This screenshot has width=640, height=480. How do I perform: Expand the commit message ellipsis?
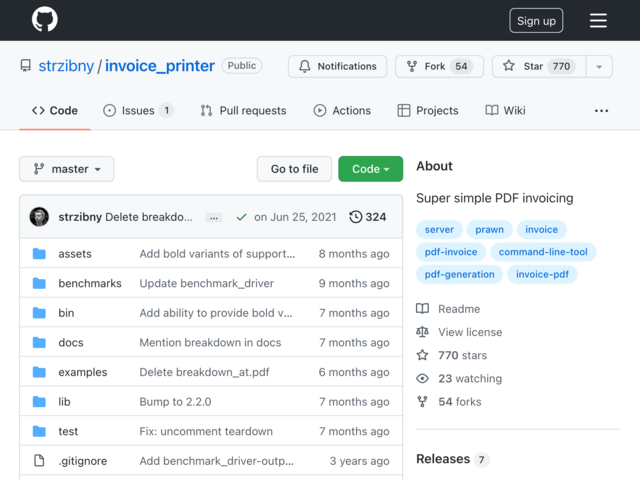click(x=214, y=217)
